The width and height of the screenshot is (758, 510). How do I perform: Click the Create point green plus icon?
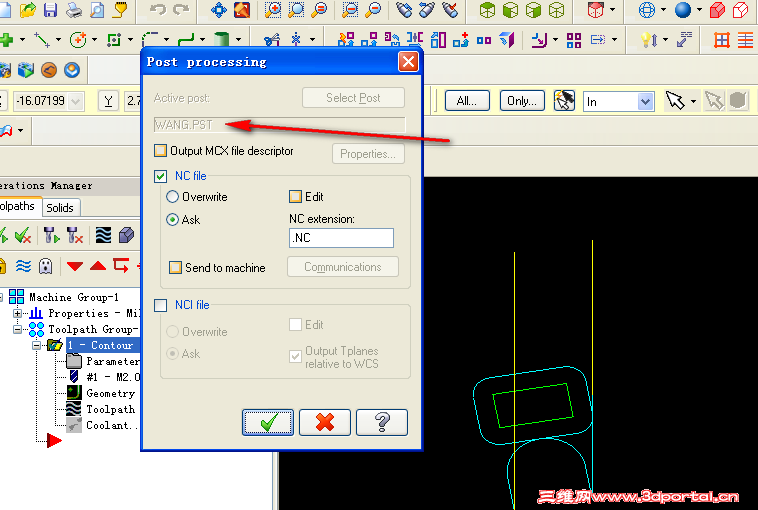coord(6,40)
